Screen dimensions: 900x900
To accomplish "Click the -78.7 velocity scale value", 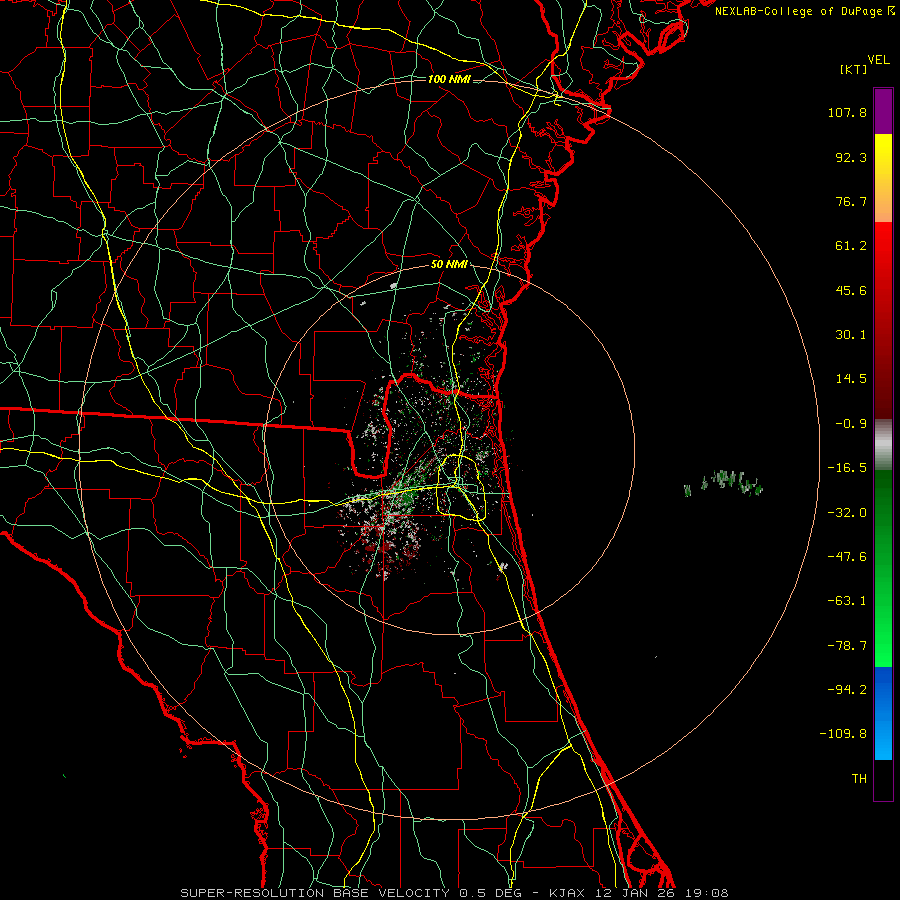I will [x=847, y=646].
